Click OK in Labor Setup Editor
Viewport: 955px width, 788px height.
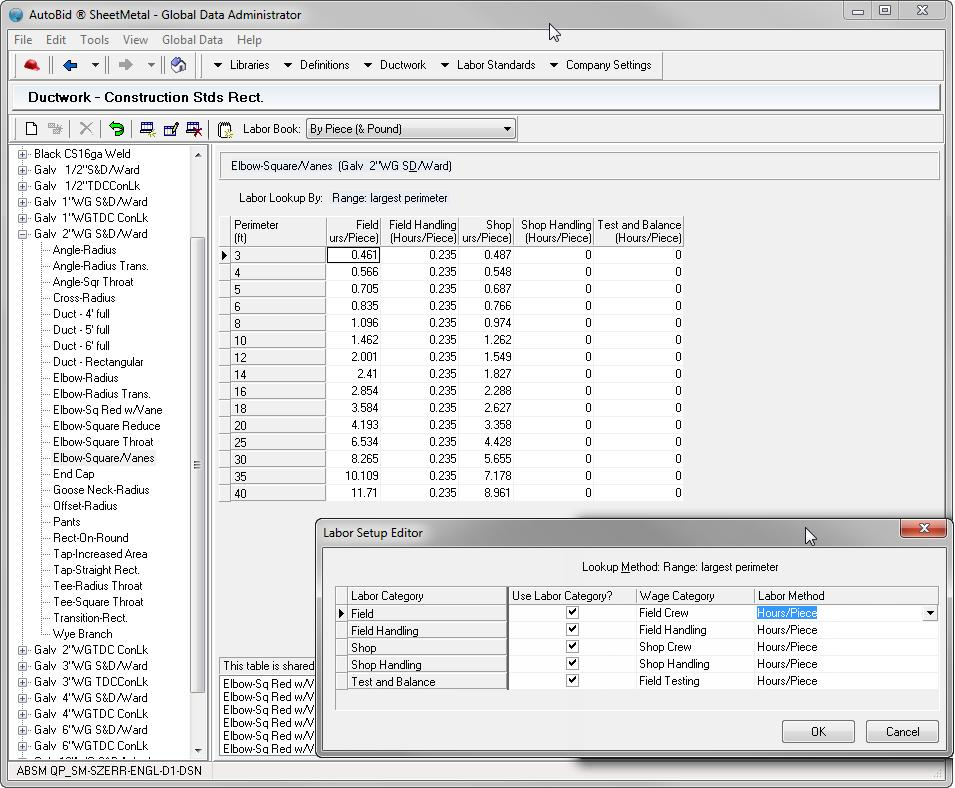[818, 731]
